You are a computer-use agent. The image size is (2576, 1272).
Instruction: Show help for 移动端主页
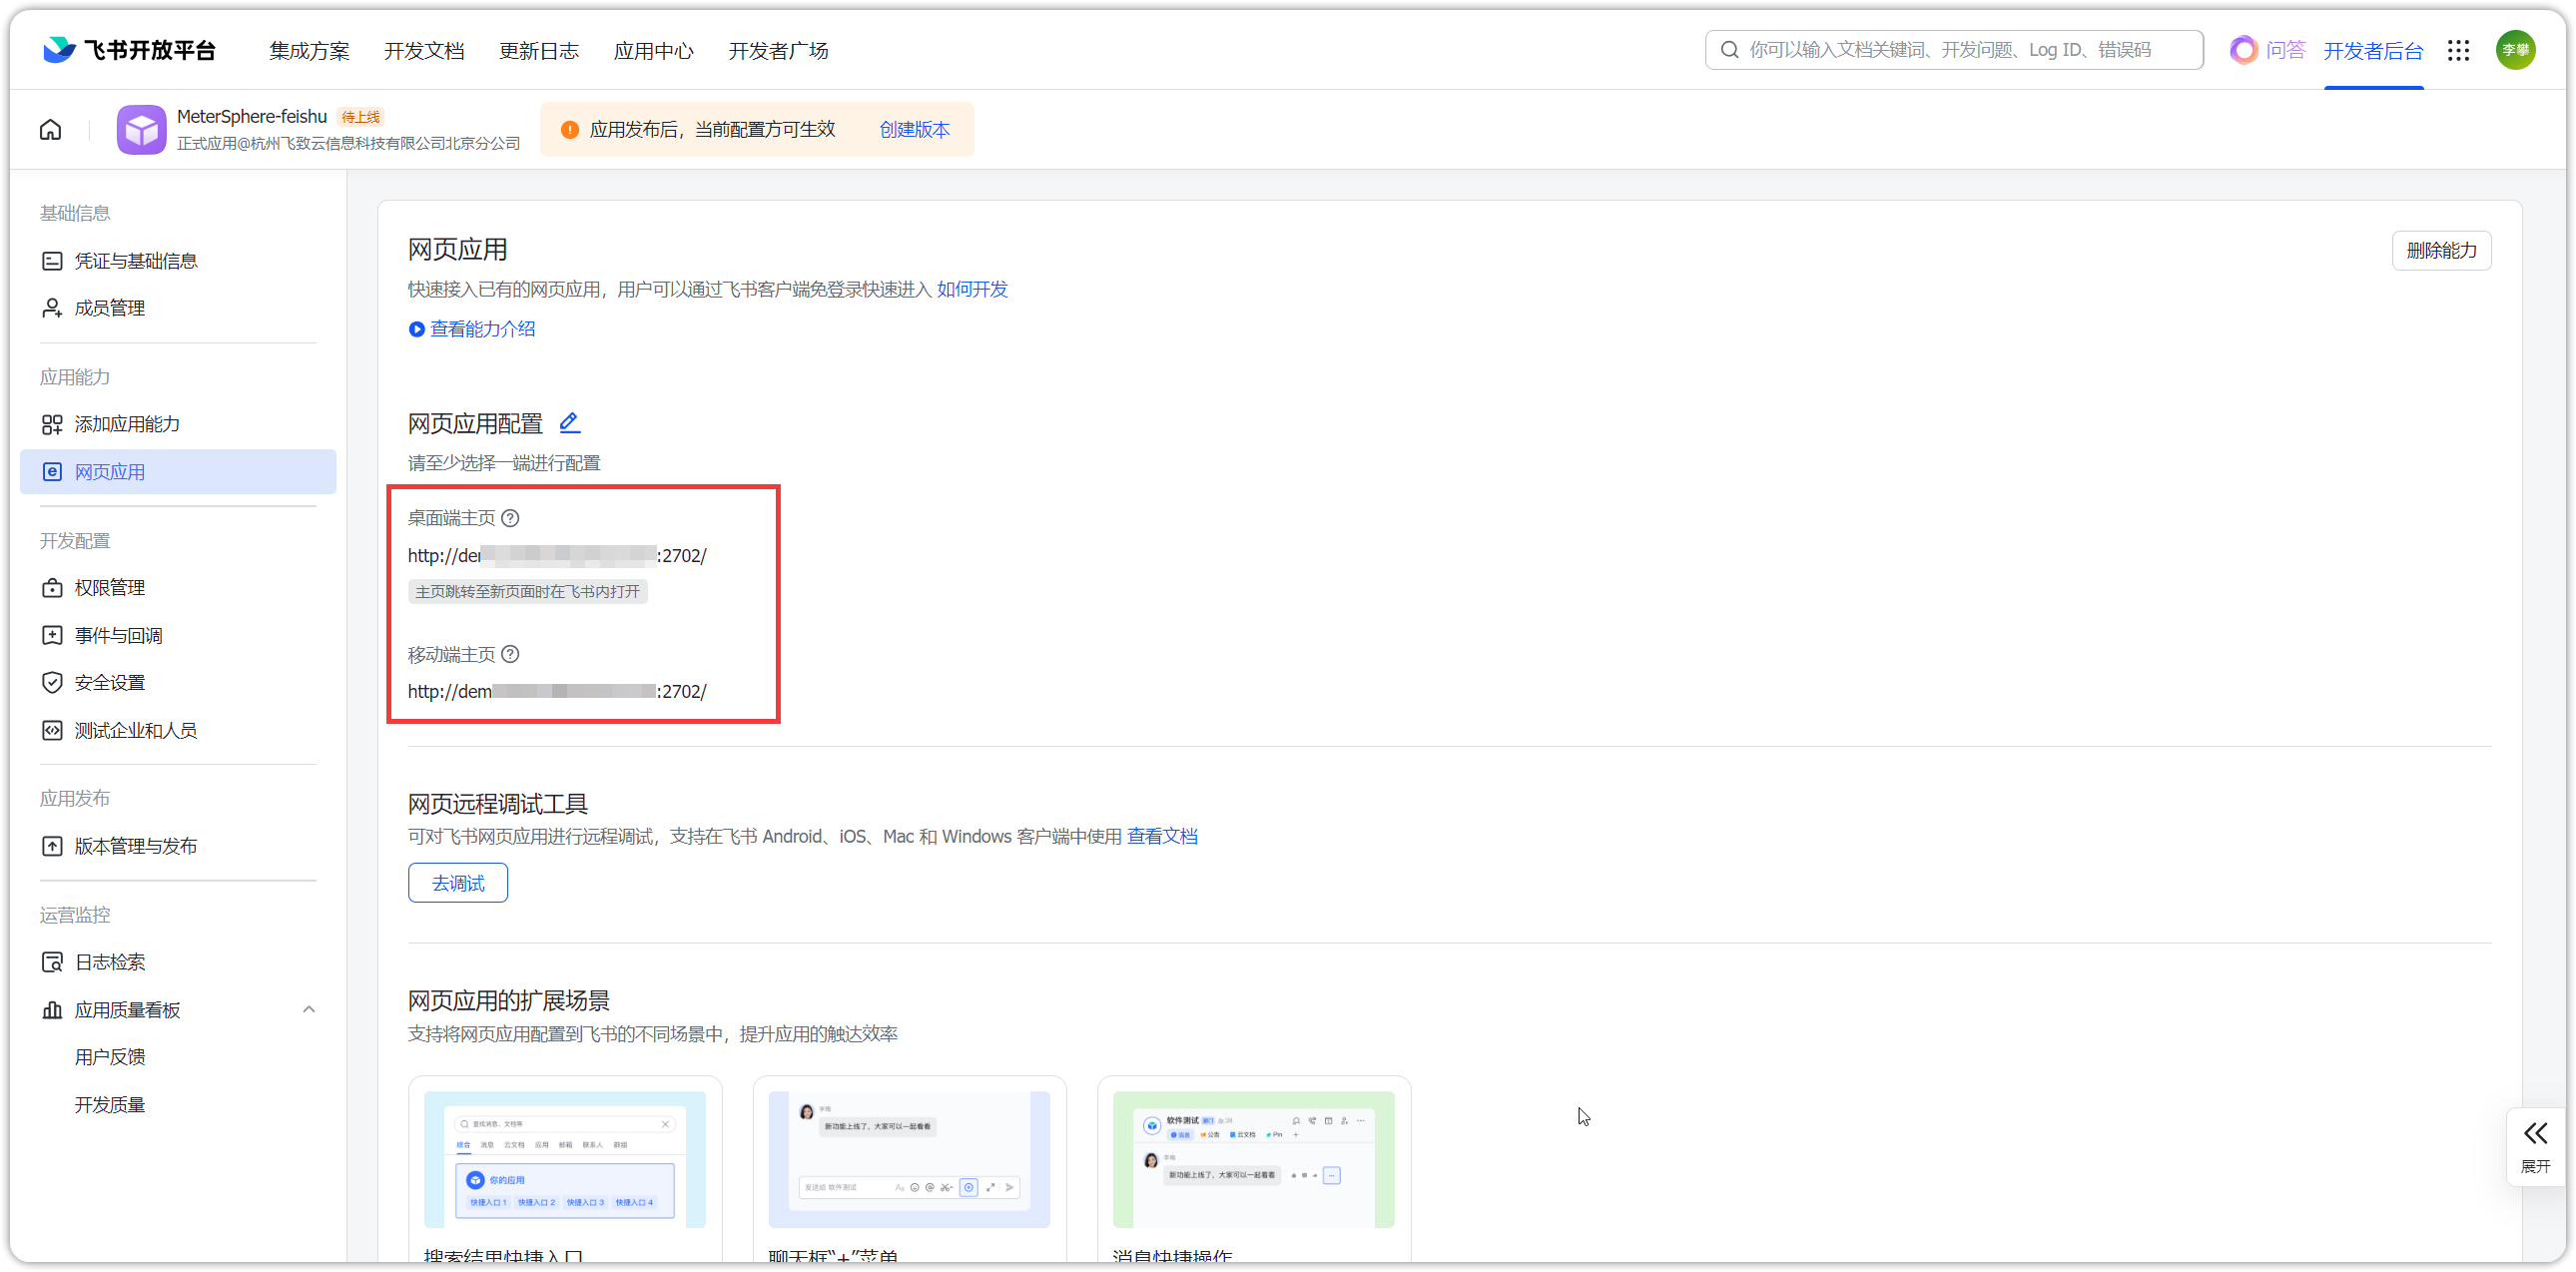pos(510,654)
